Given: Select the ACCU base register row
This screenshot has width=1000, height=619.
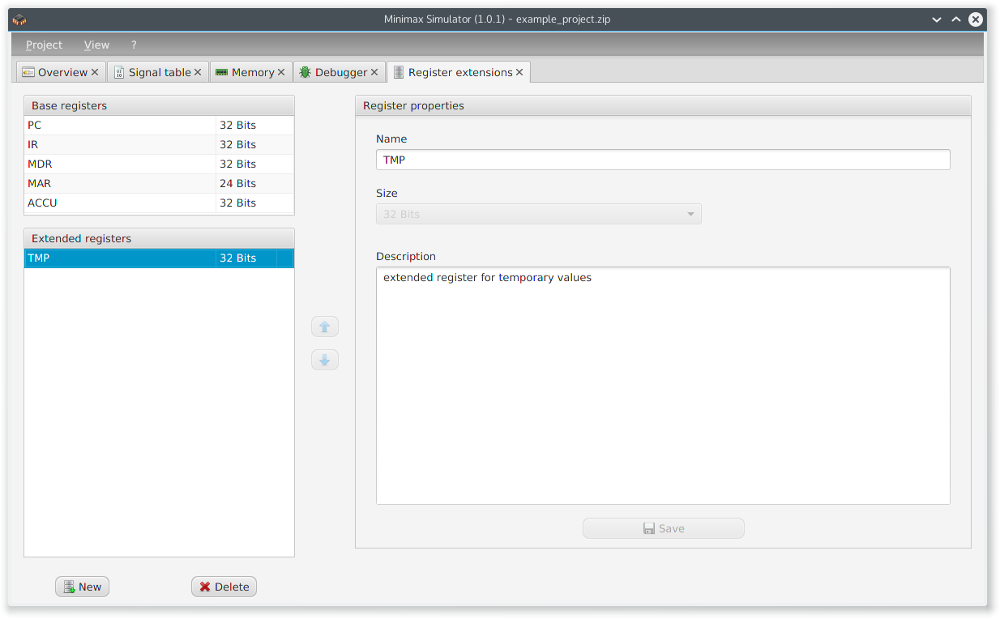Looking at the screenshot, I should [x=159, y=203].
